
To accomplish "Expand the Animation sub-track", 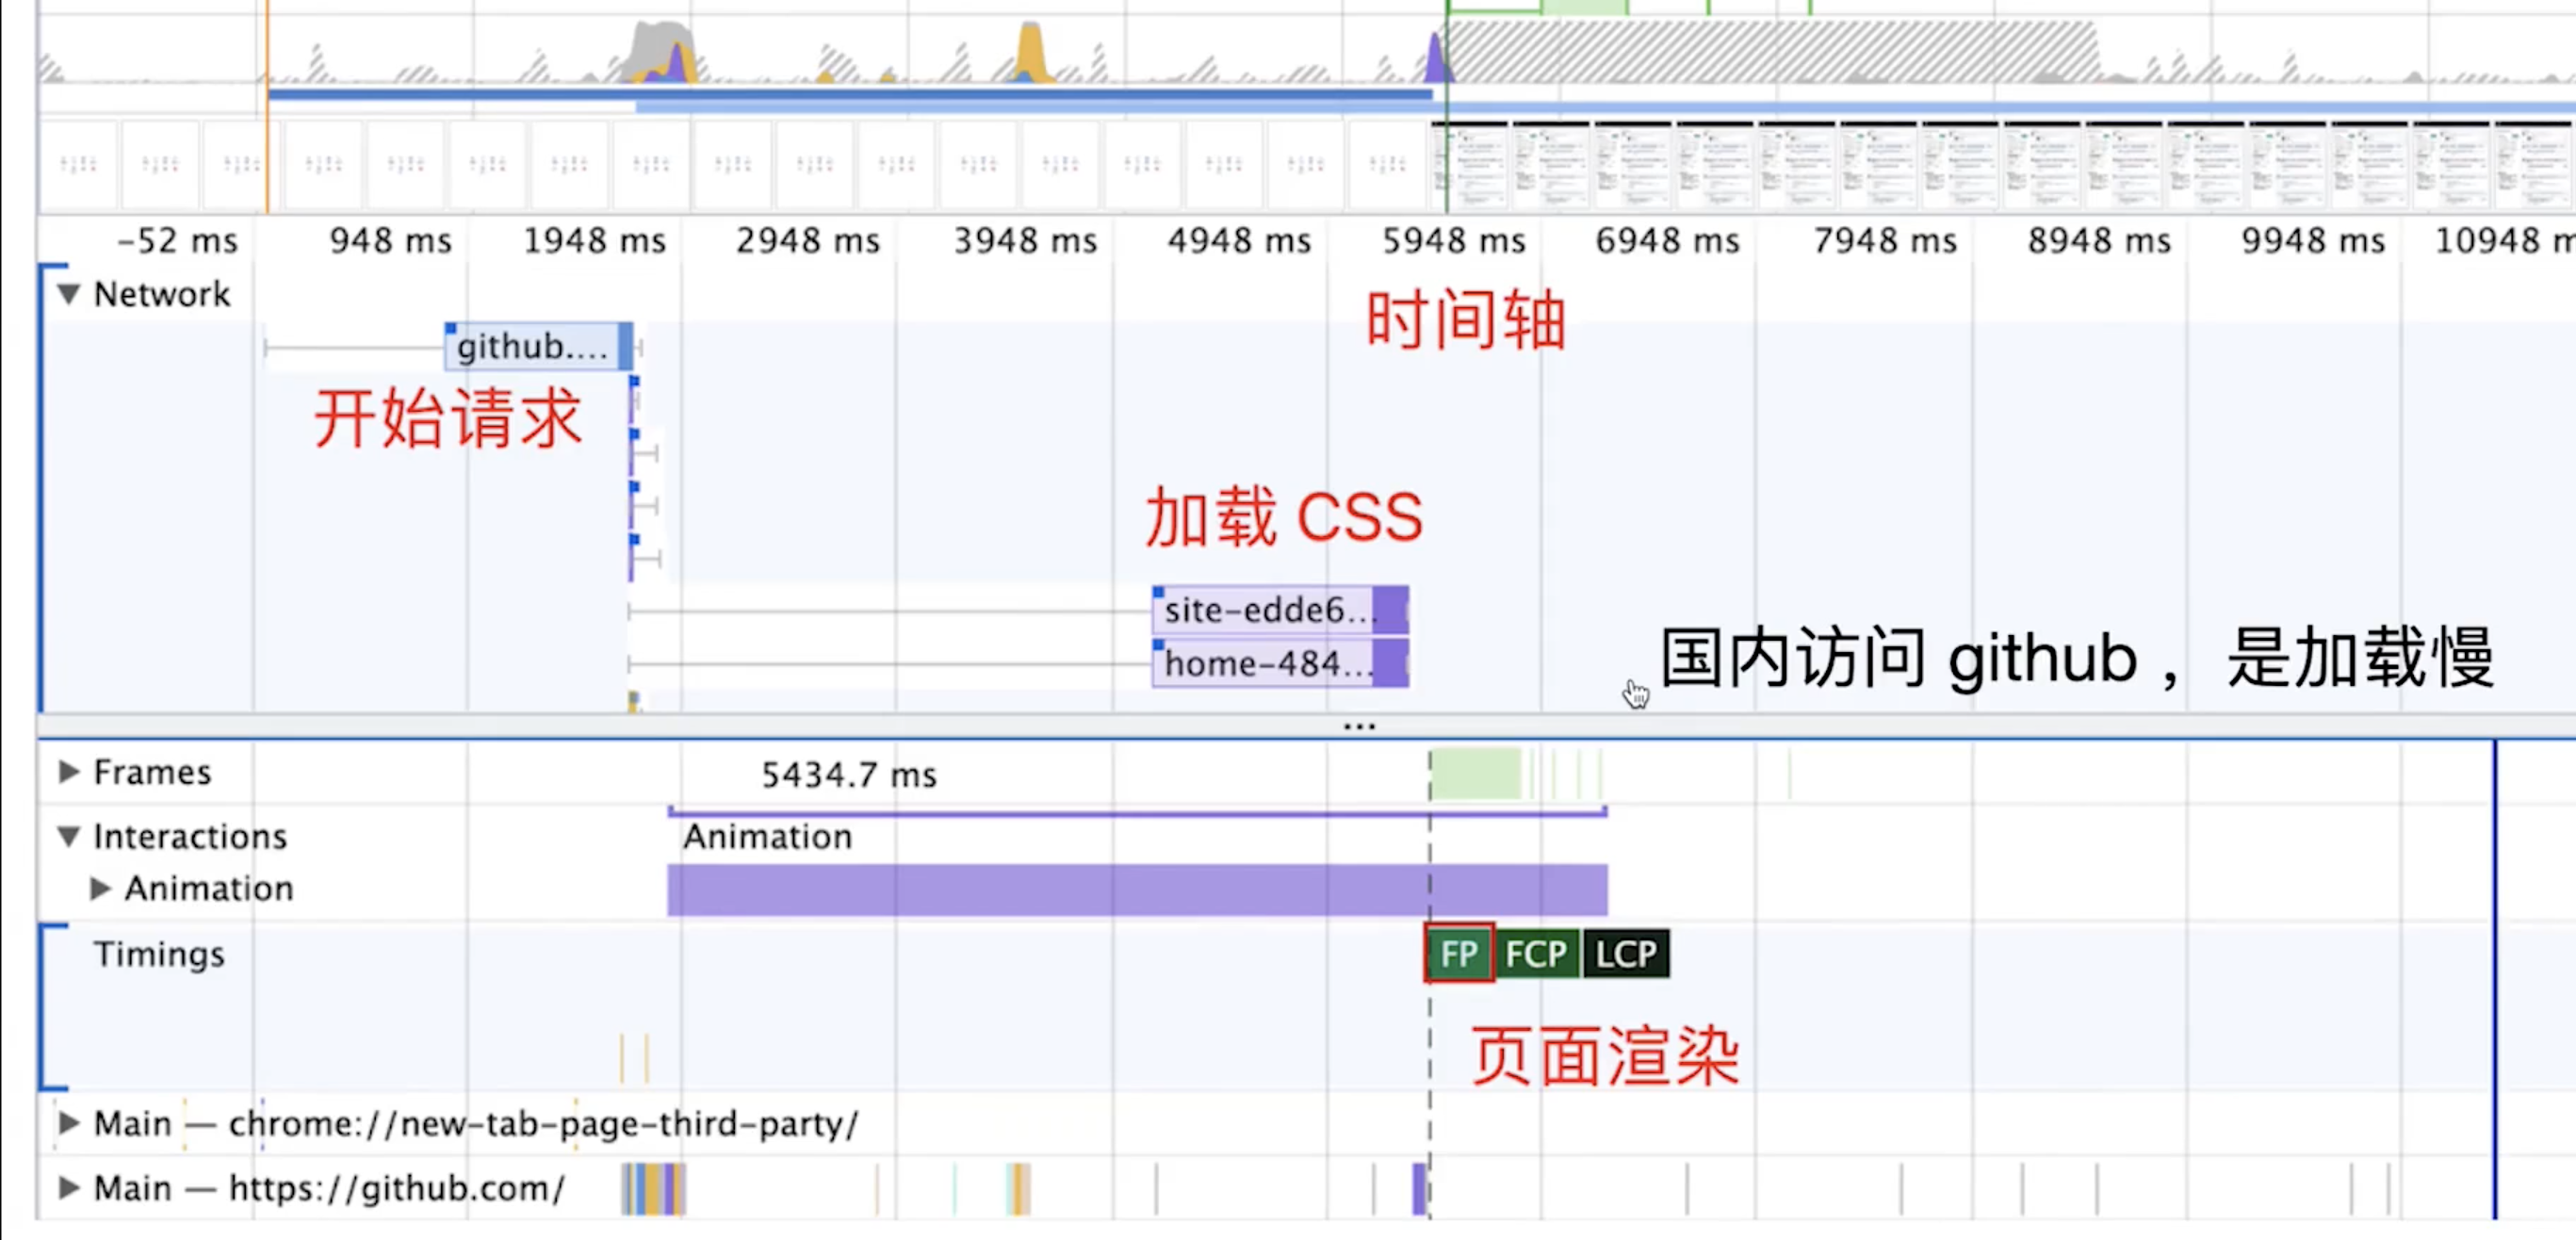I will 99,888.
